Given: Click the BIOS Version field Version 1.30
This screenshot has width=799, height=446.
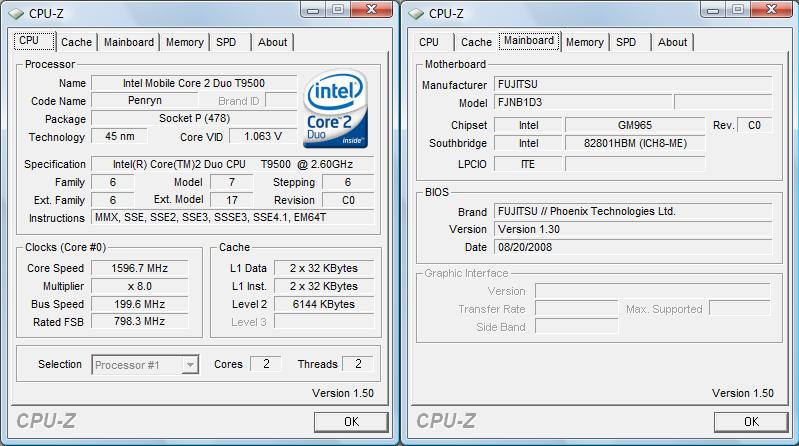Looking at the screenshot, I should click(633, 229).
